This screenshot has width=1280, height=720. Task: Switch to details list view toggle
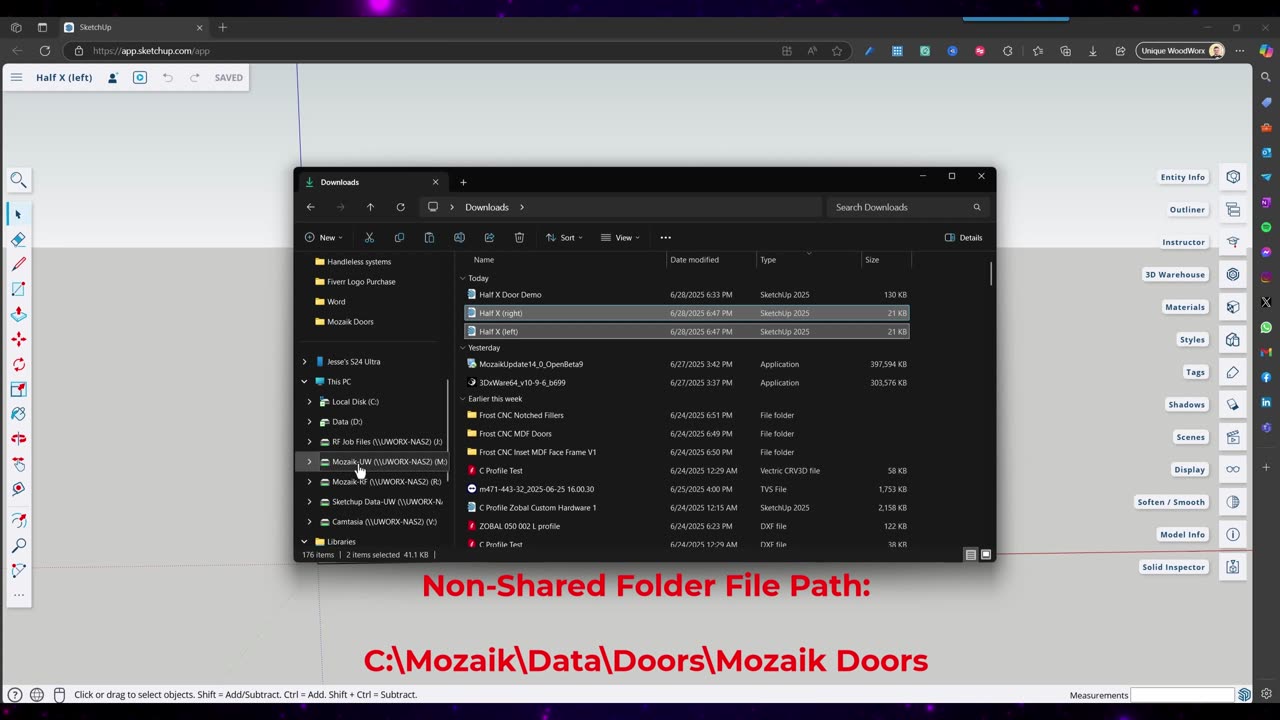(x=970, y=554)
